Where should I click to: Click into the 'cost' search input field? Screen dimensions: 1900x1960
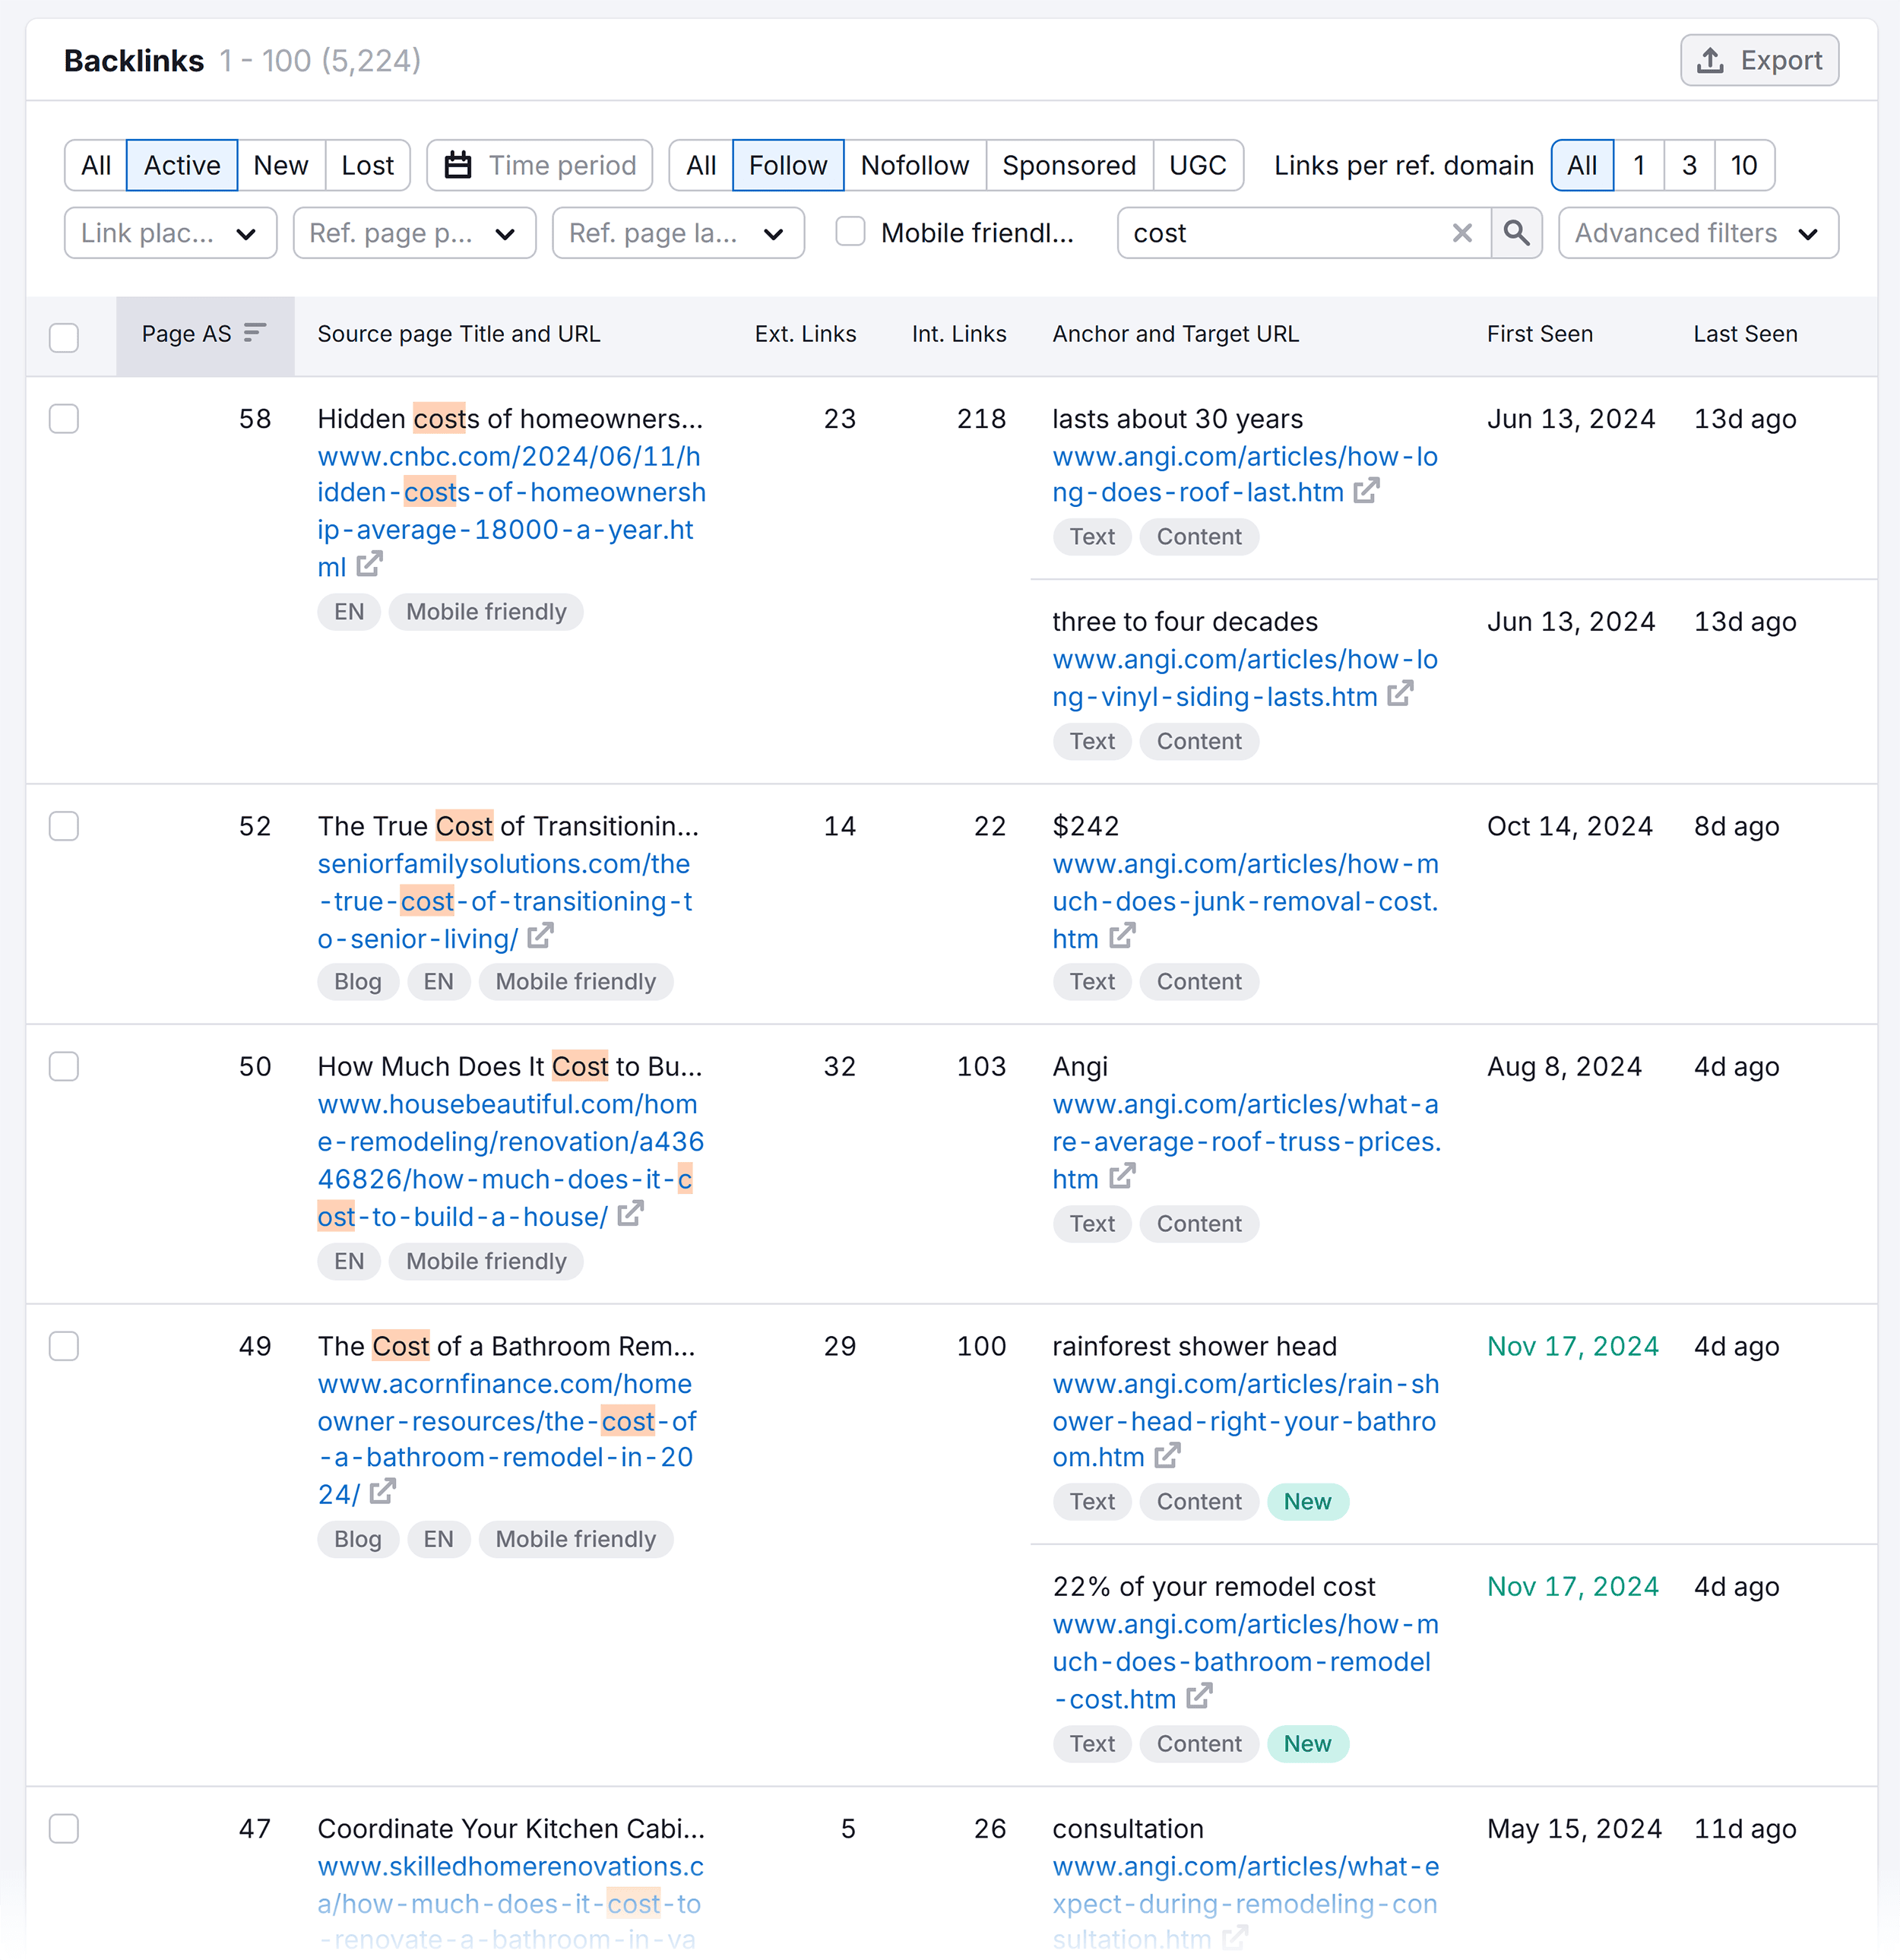(x=1285, y=233)
